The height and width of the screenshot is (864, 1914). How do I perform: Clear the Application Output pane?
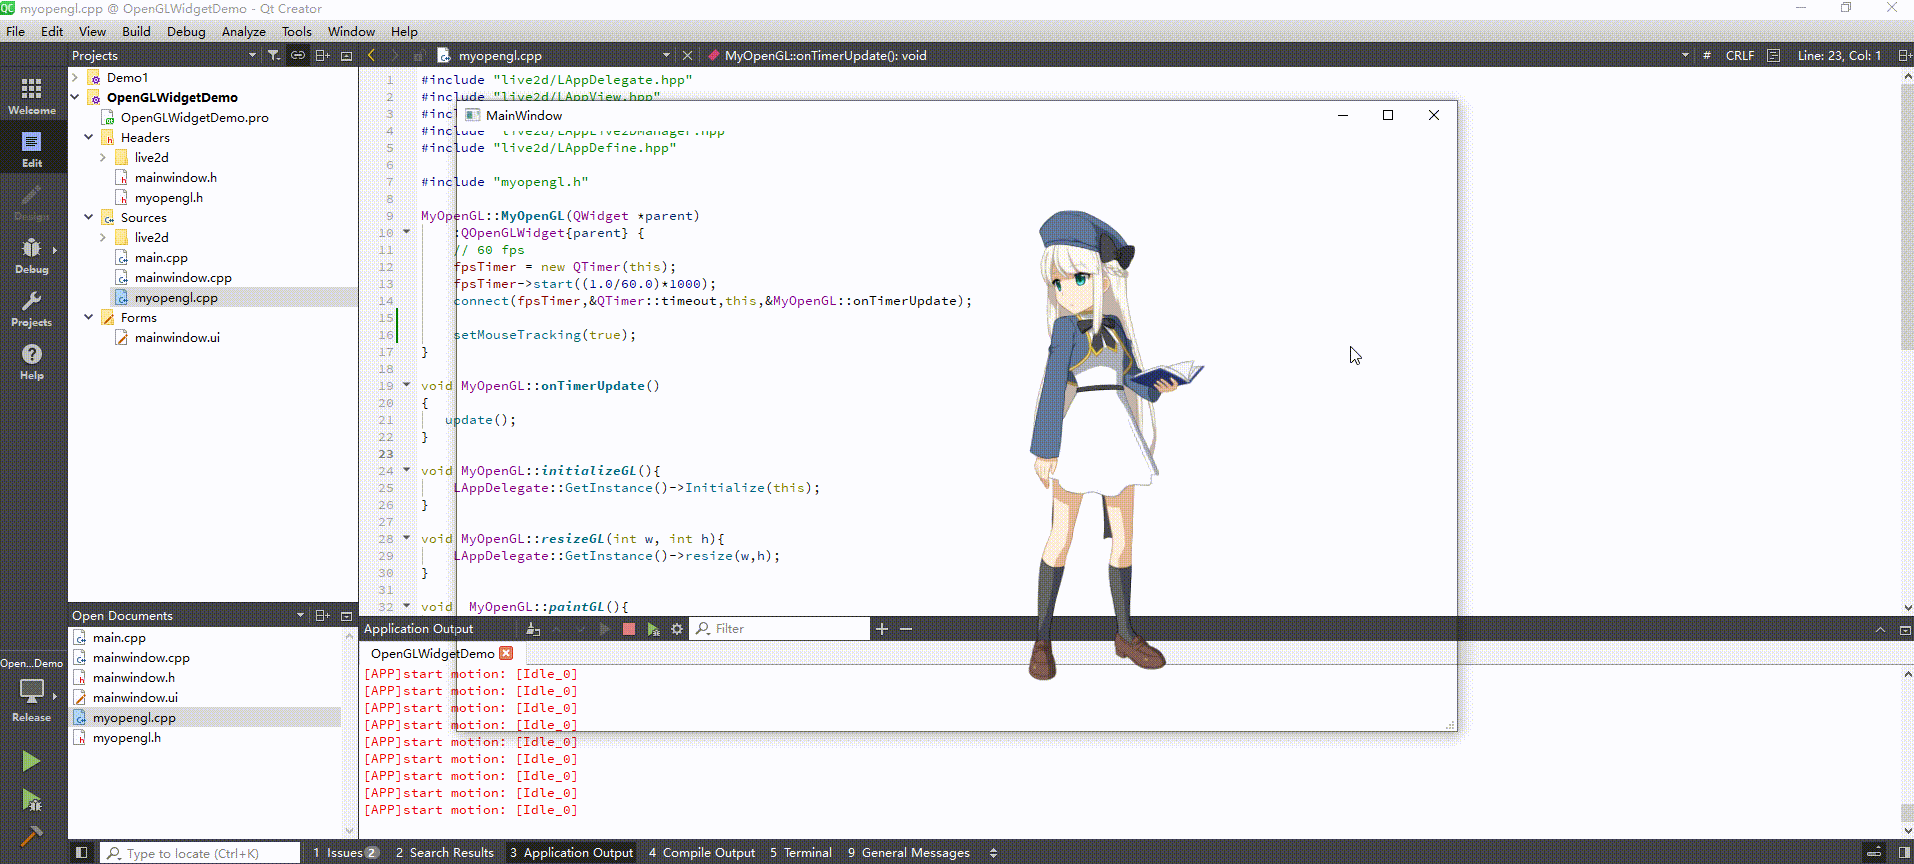pyautogui.click(x=533, y=629)
